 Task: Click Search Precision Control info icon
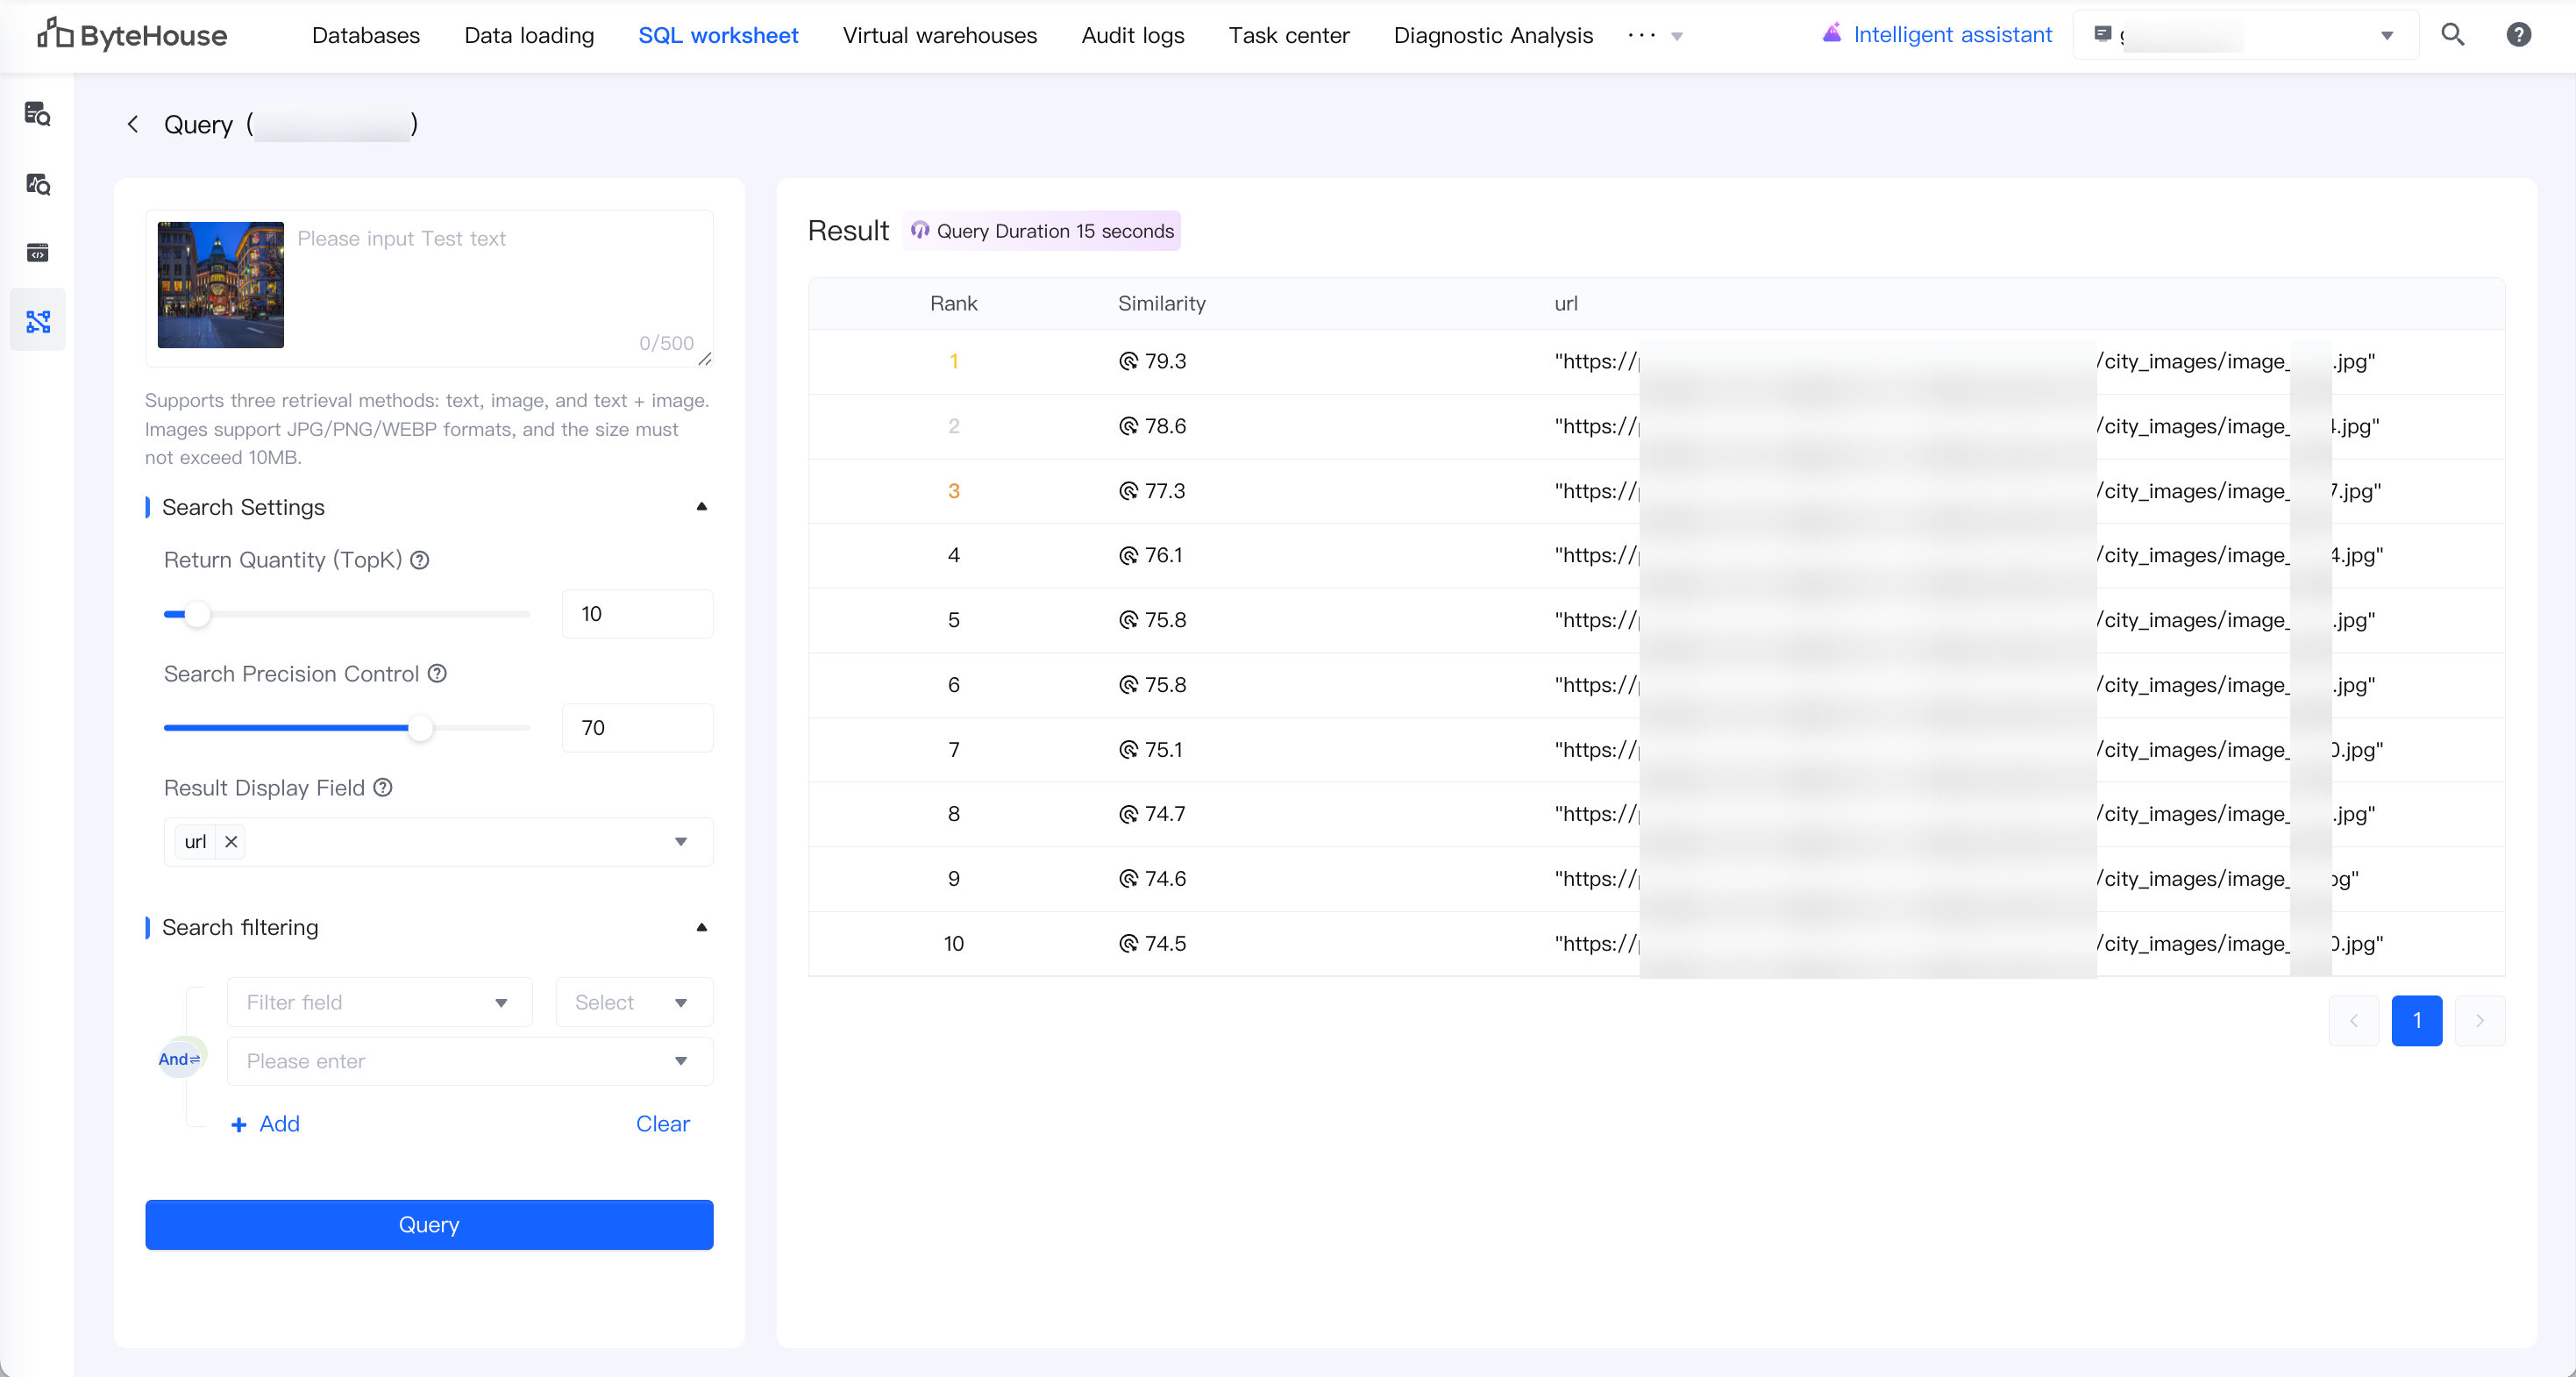pyautogui.click(x=437, y=674)
